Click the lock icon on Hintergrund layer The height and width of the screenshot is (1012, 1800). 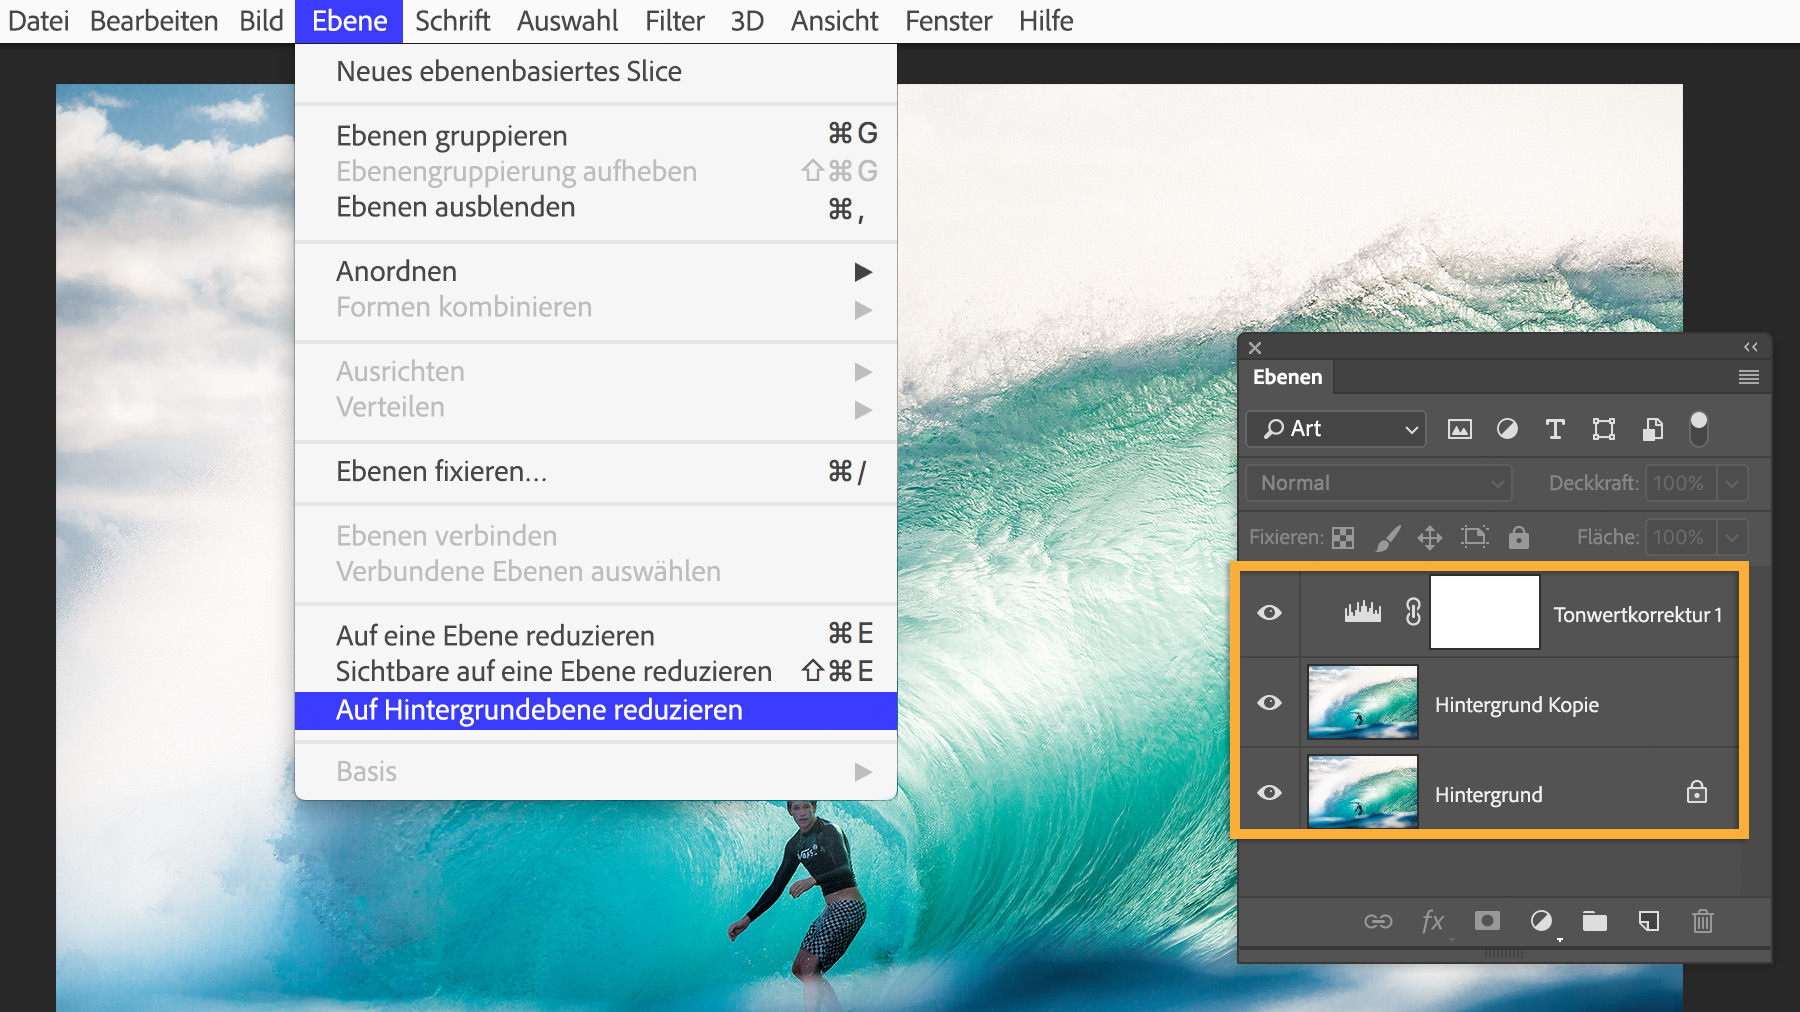[1697, 792]
